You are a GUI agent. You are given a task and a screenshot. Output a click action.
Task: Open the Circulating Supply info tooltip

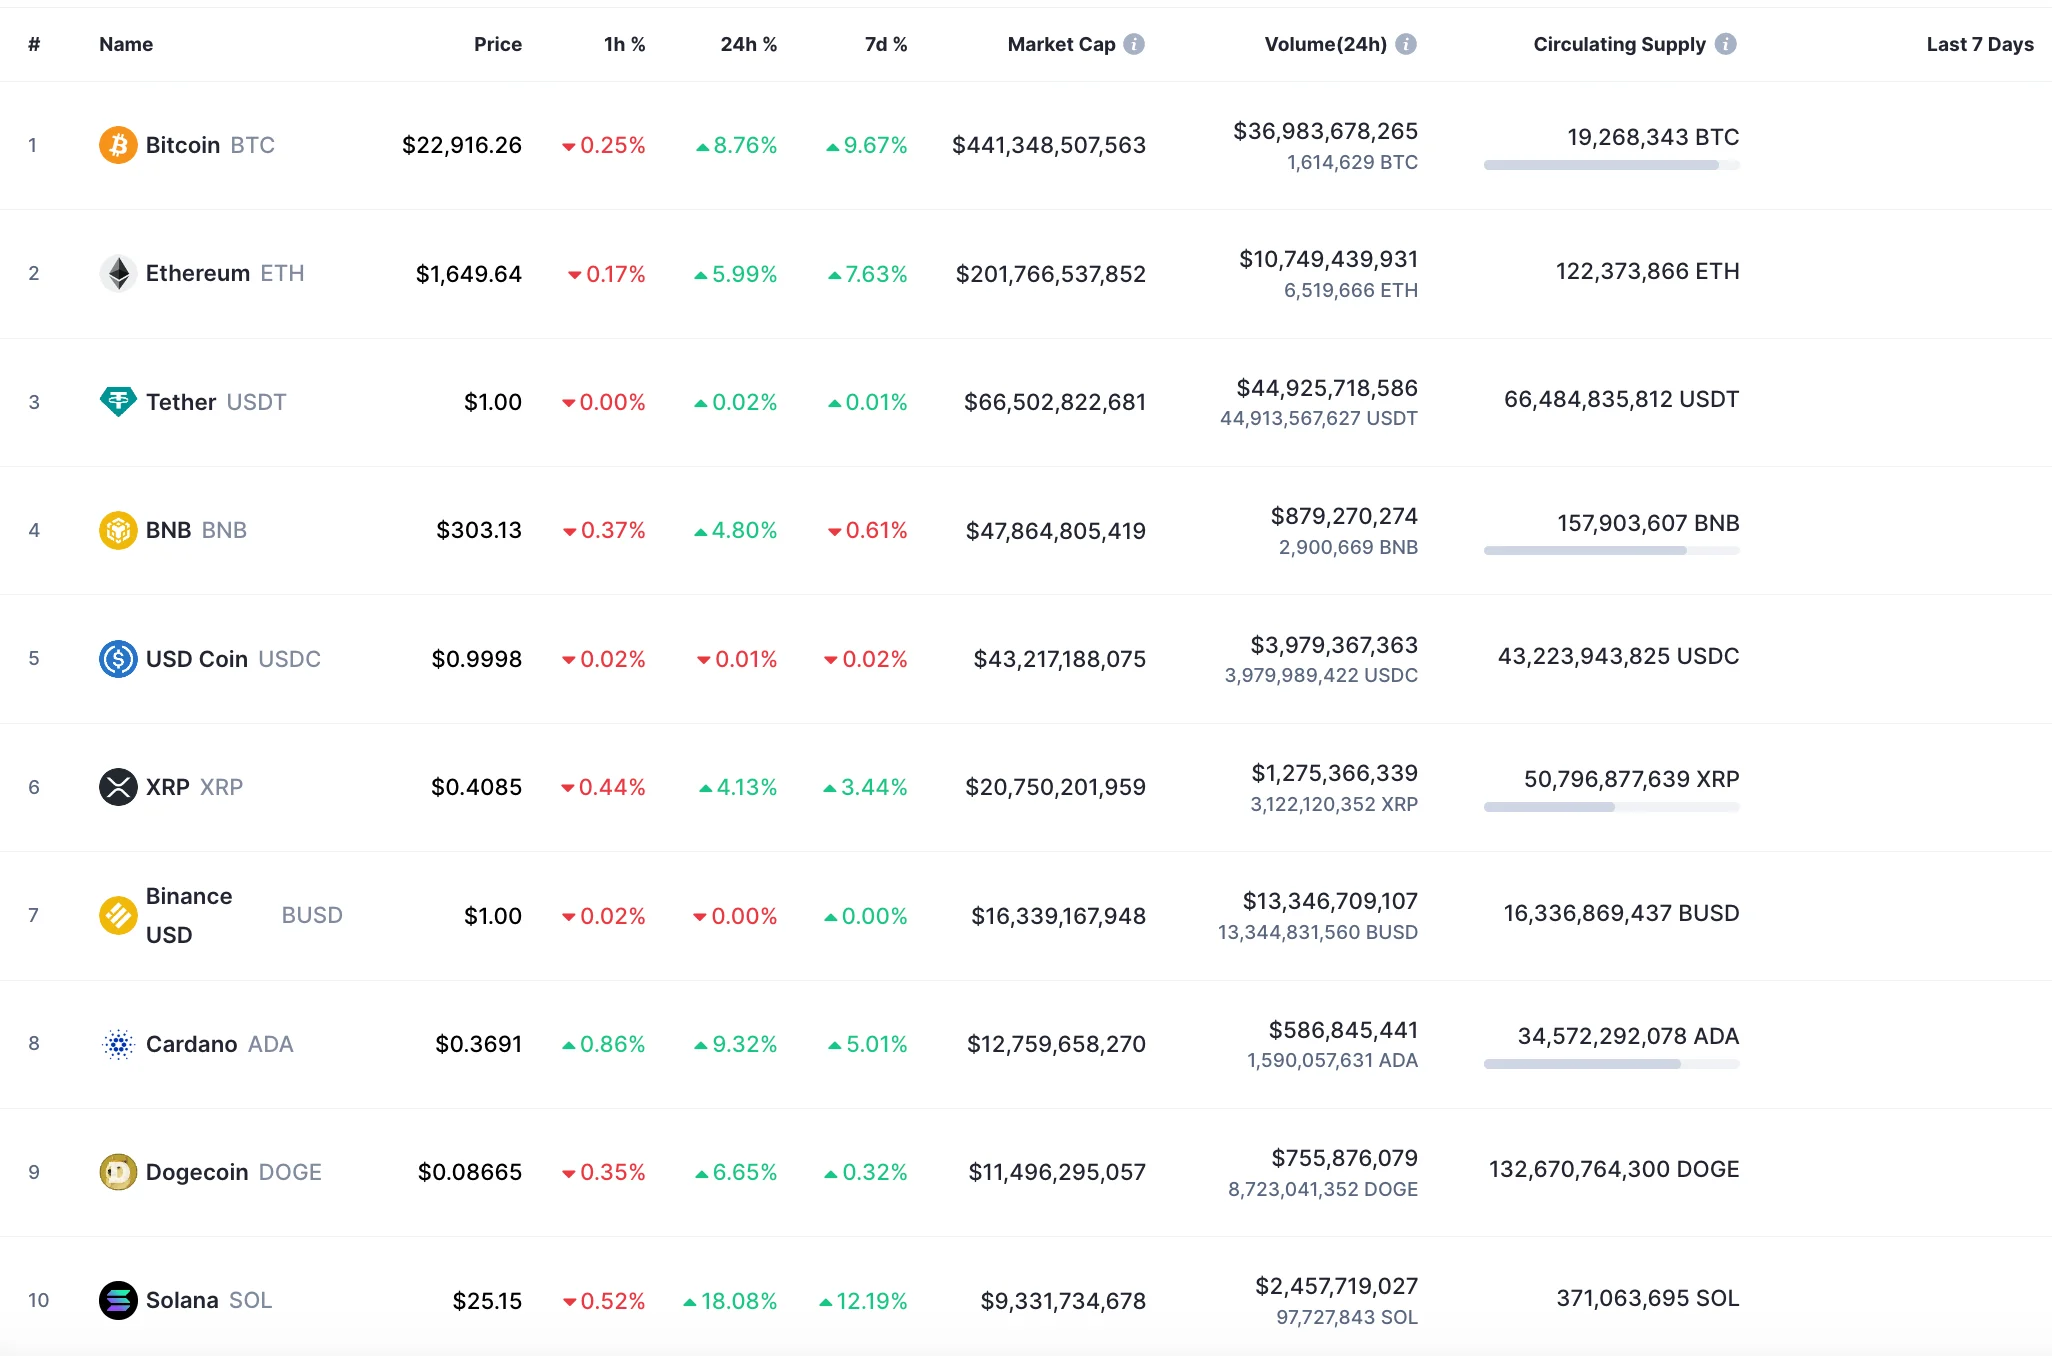click(1725, 43)
